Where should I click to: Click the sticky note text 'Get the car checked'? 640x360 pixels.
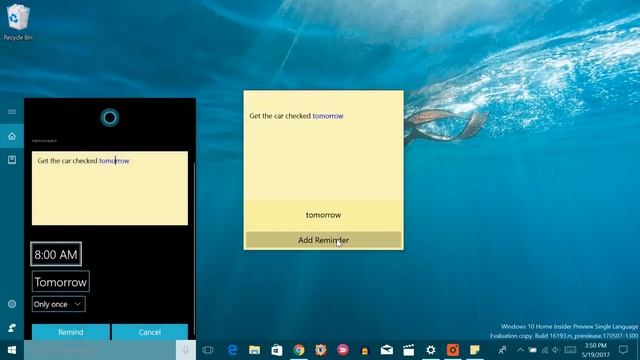point(280,116)
